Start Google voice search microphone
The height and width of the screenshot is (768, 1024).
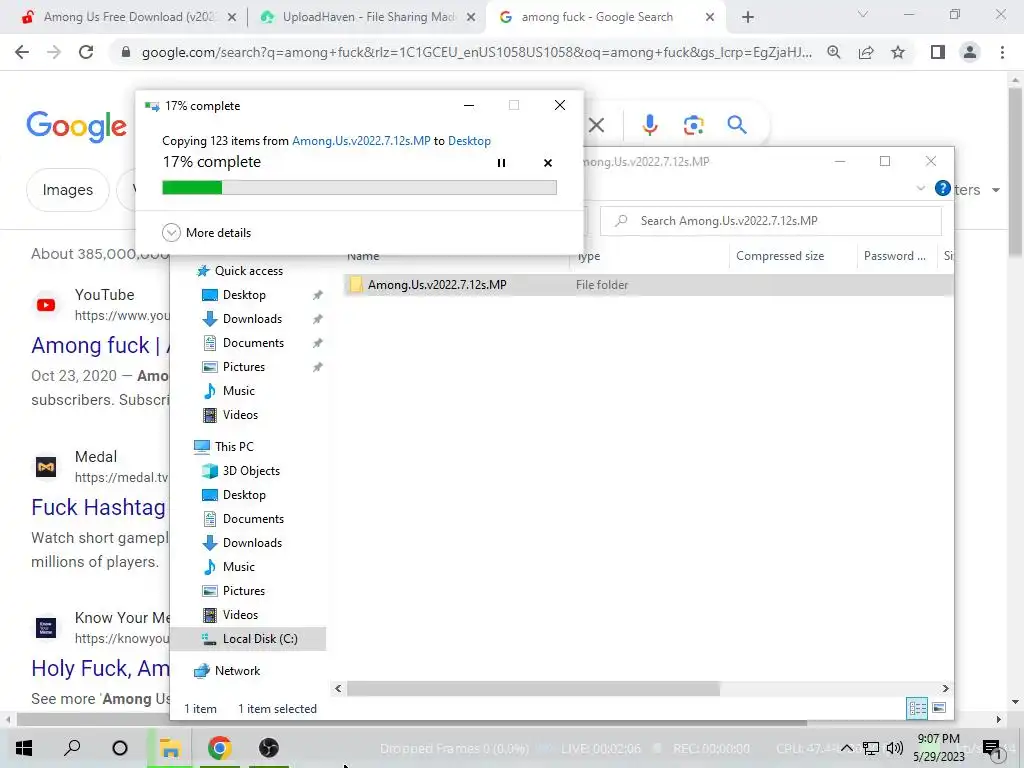(650, 125)
